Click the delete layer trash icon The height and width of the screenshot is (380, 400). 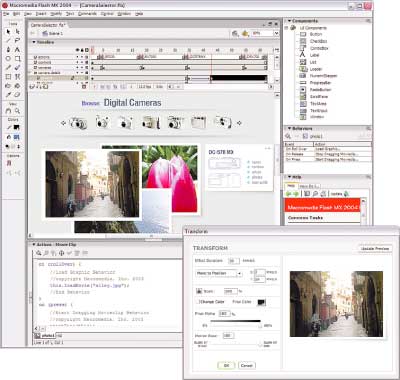tap(84, 87)
